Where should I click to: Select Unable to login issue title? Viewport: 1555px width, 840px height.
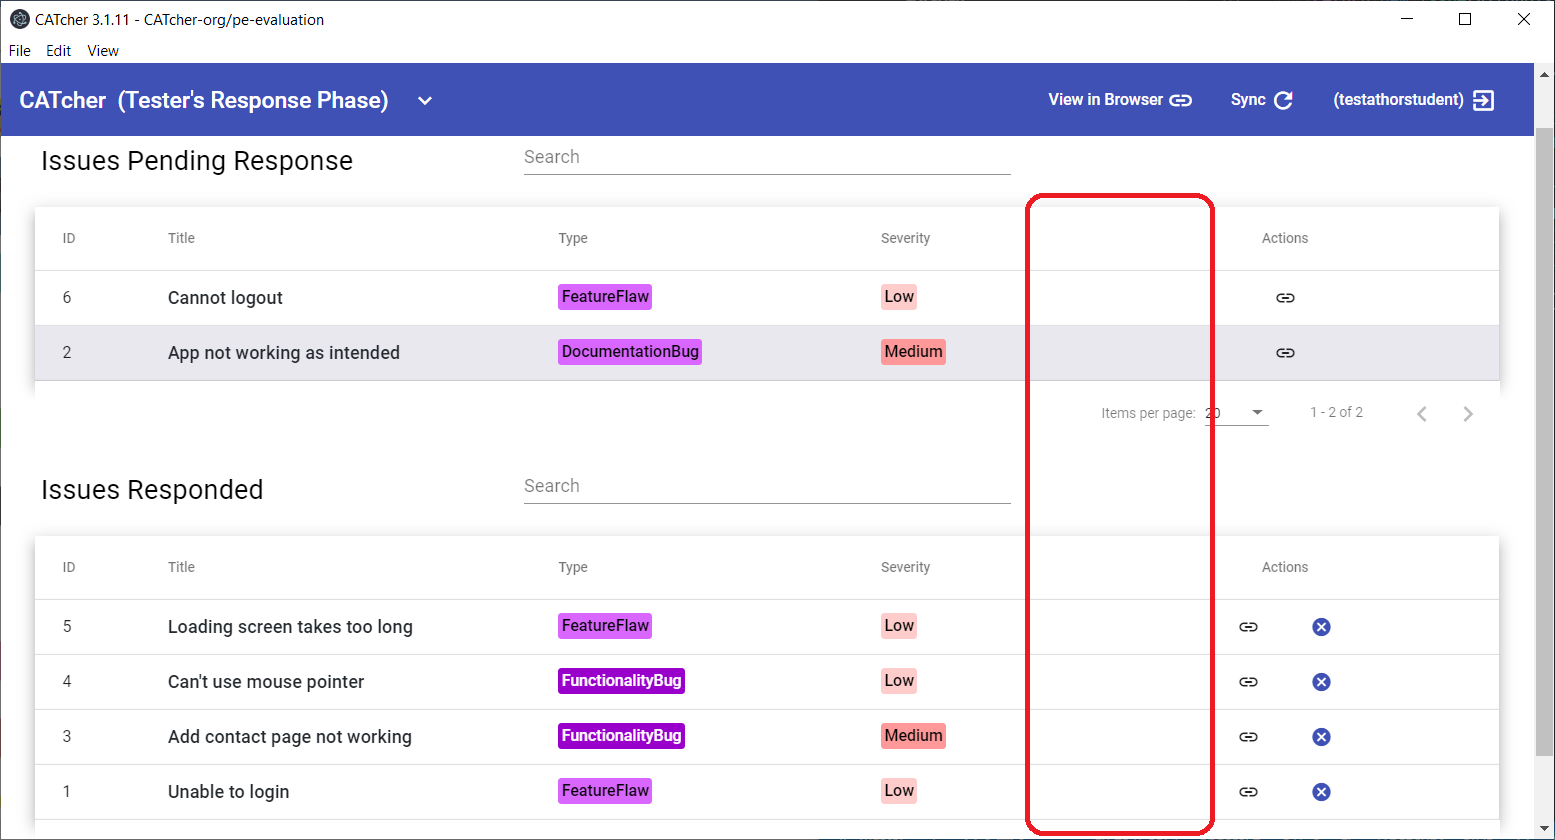228,792
